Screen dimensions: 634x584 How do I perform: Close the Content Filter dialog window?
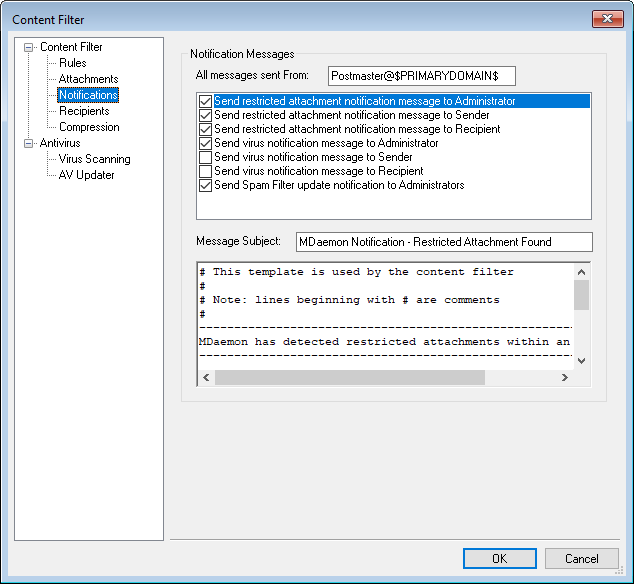coord(607,19)
